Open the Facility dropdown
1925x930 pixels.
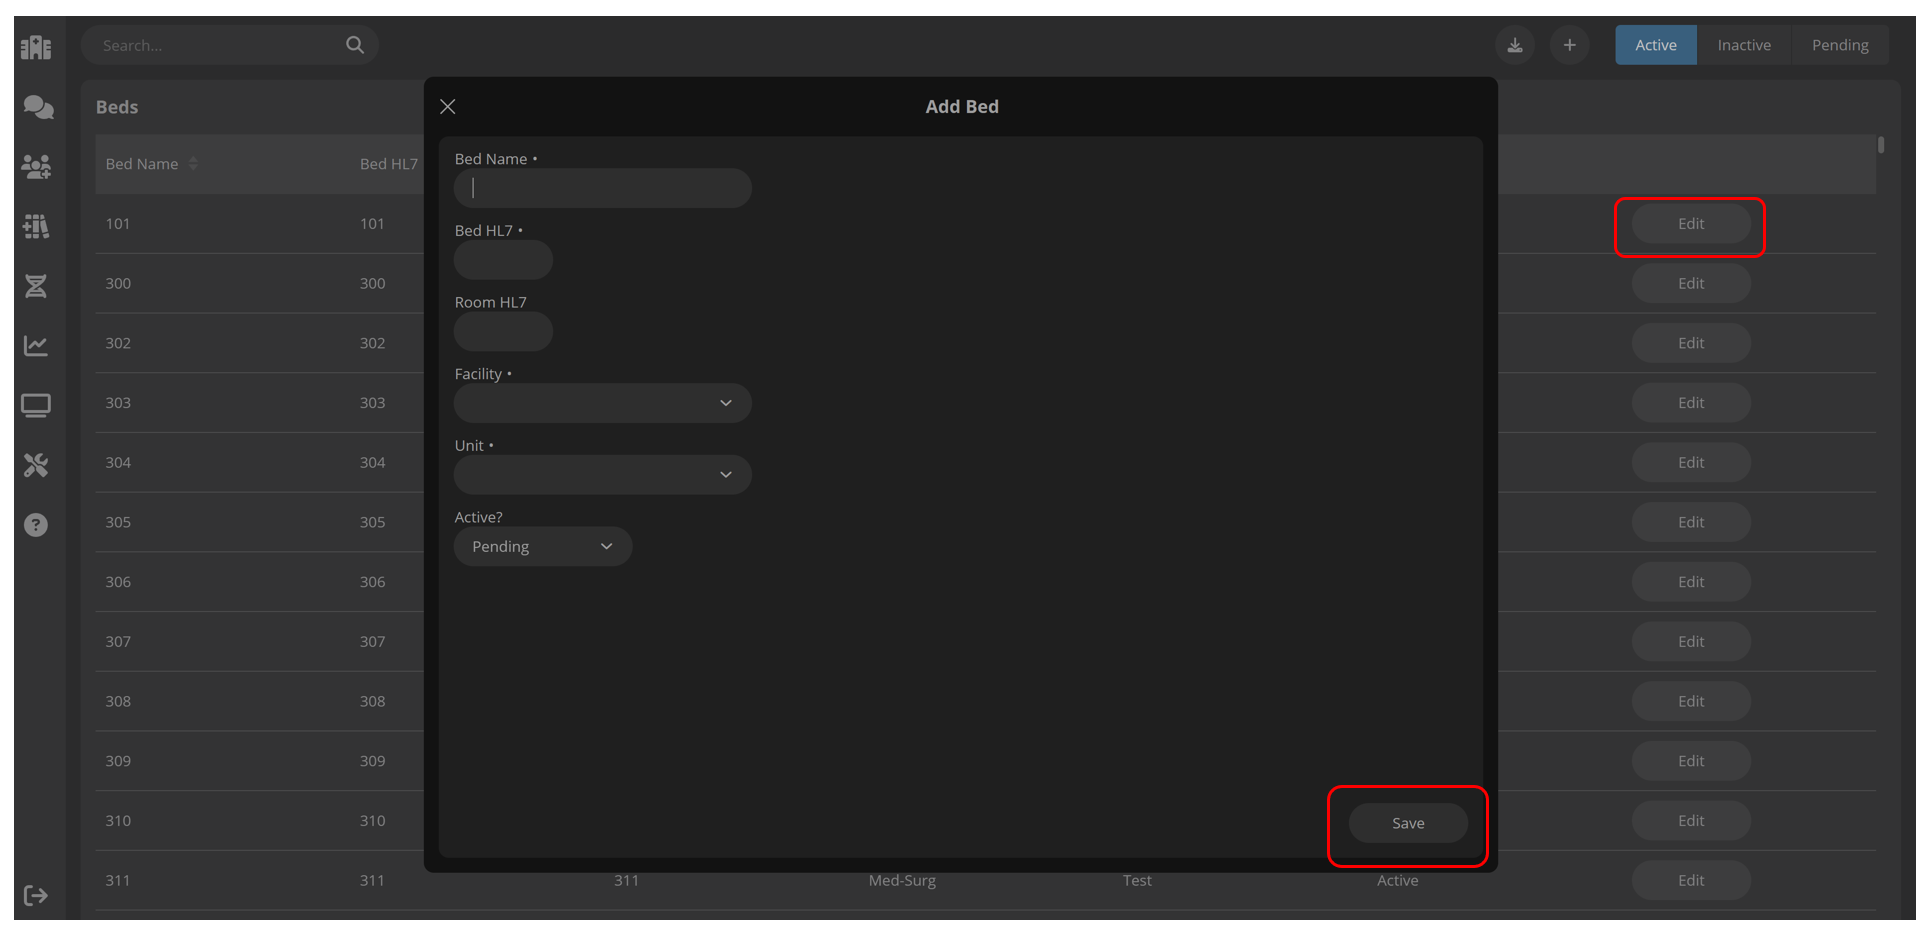(603, 403)
